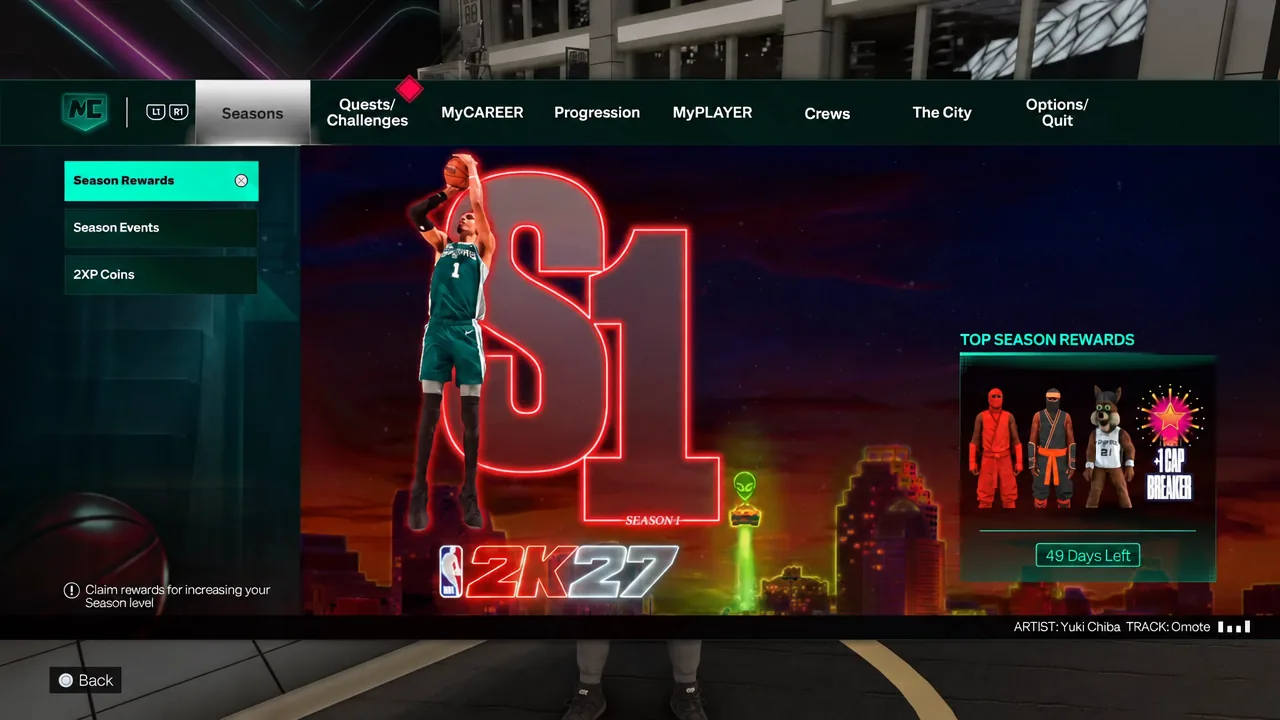Open the Options/Quit tab

[x=1057, y=112]
